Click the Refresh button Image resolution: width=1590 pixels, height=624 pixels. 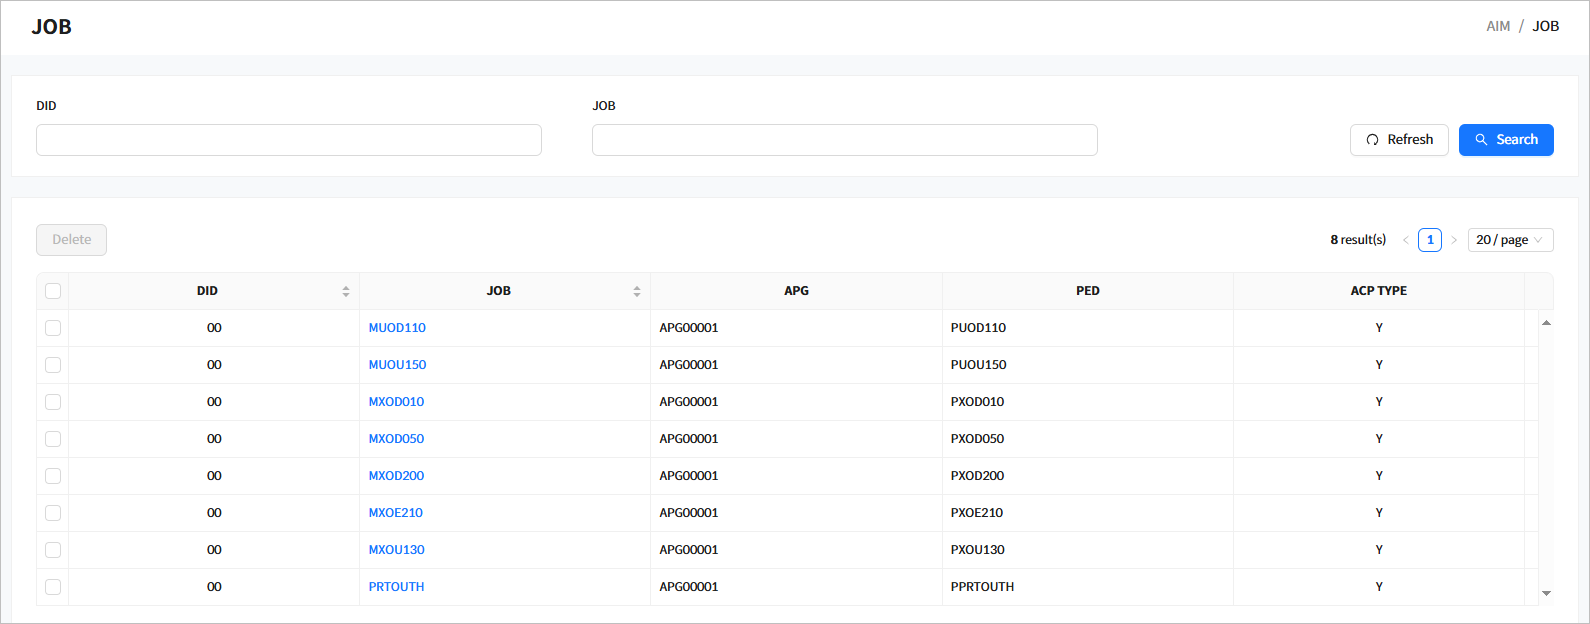point(1398,140)
